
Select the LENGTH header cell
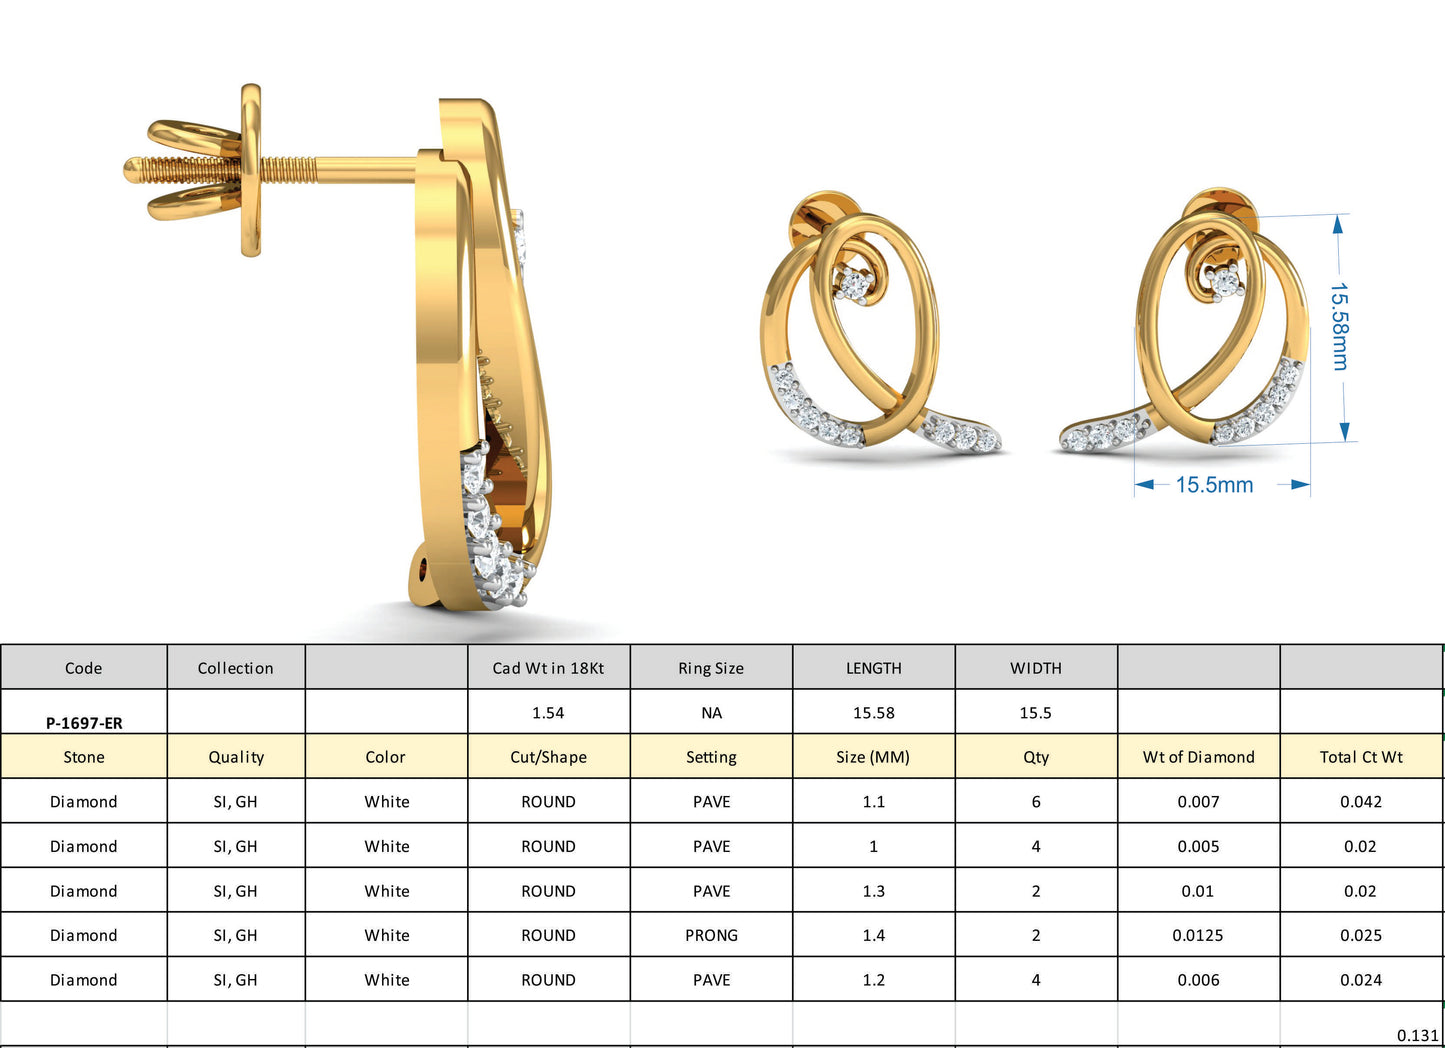point(874,668)
